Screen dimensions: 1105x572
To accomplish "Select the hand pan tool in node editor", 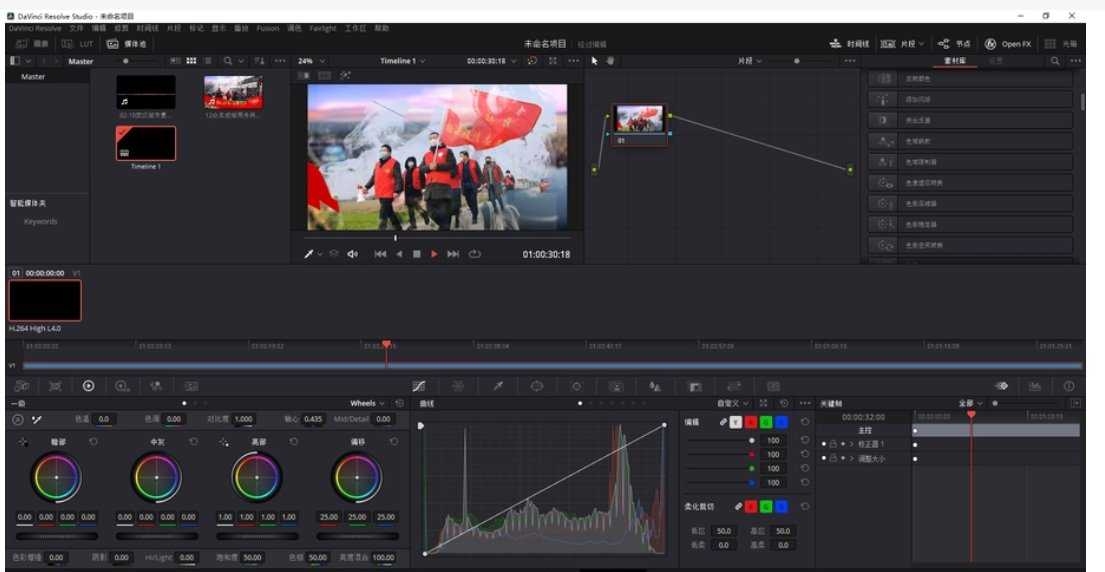I will pyautogui.click(x=610, y=61).
